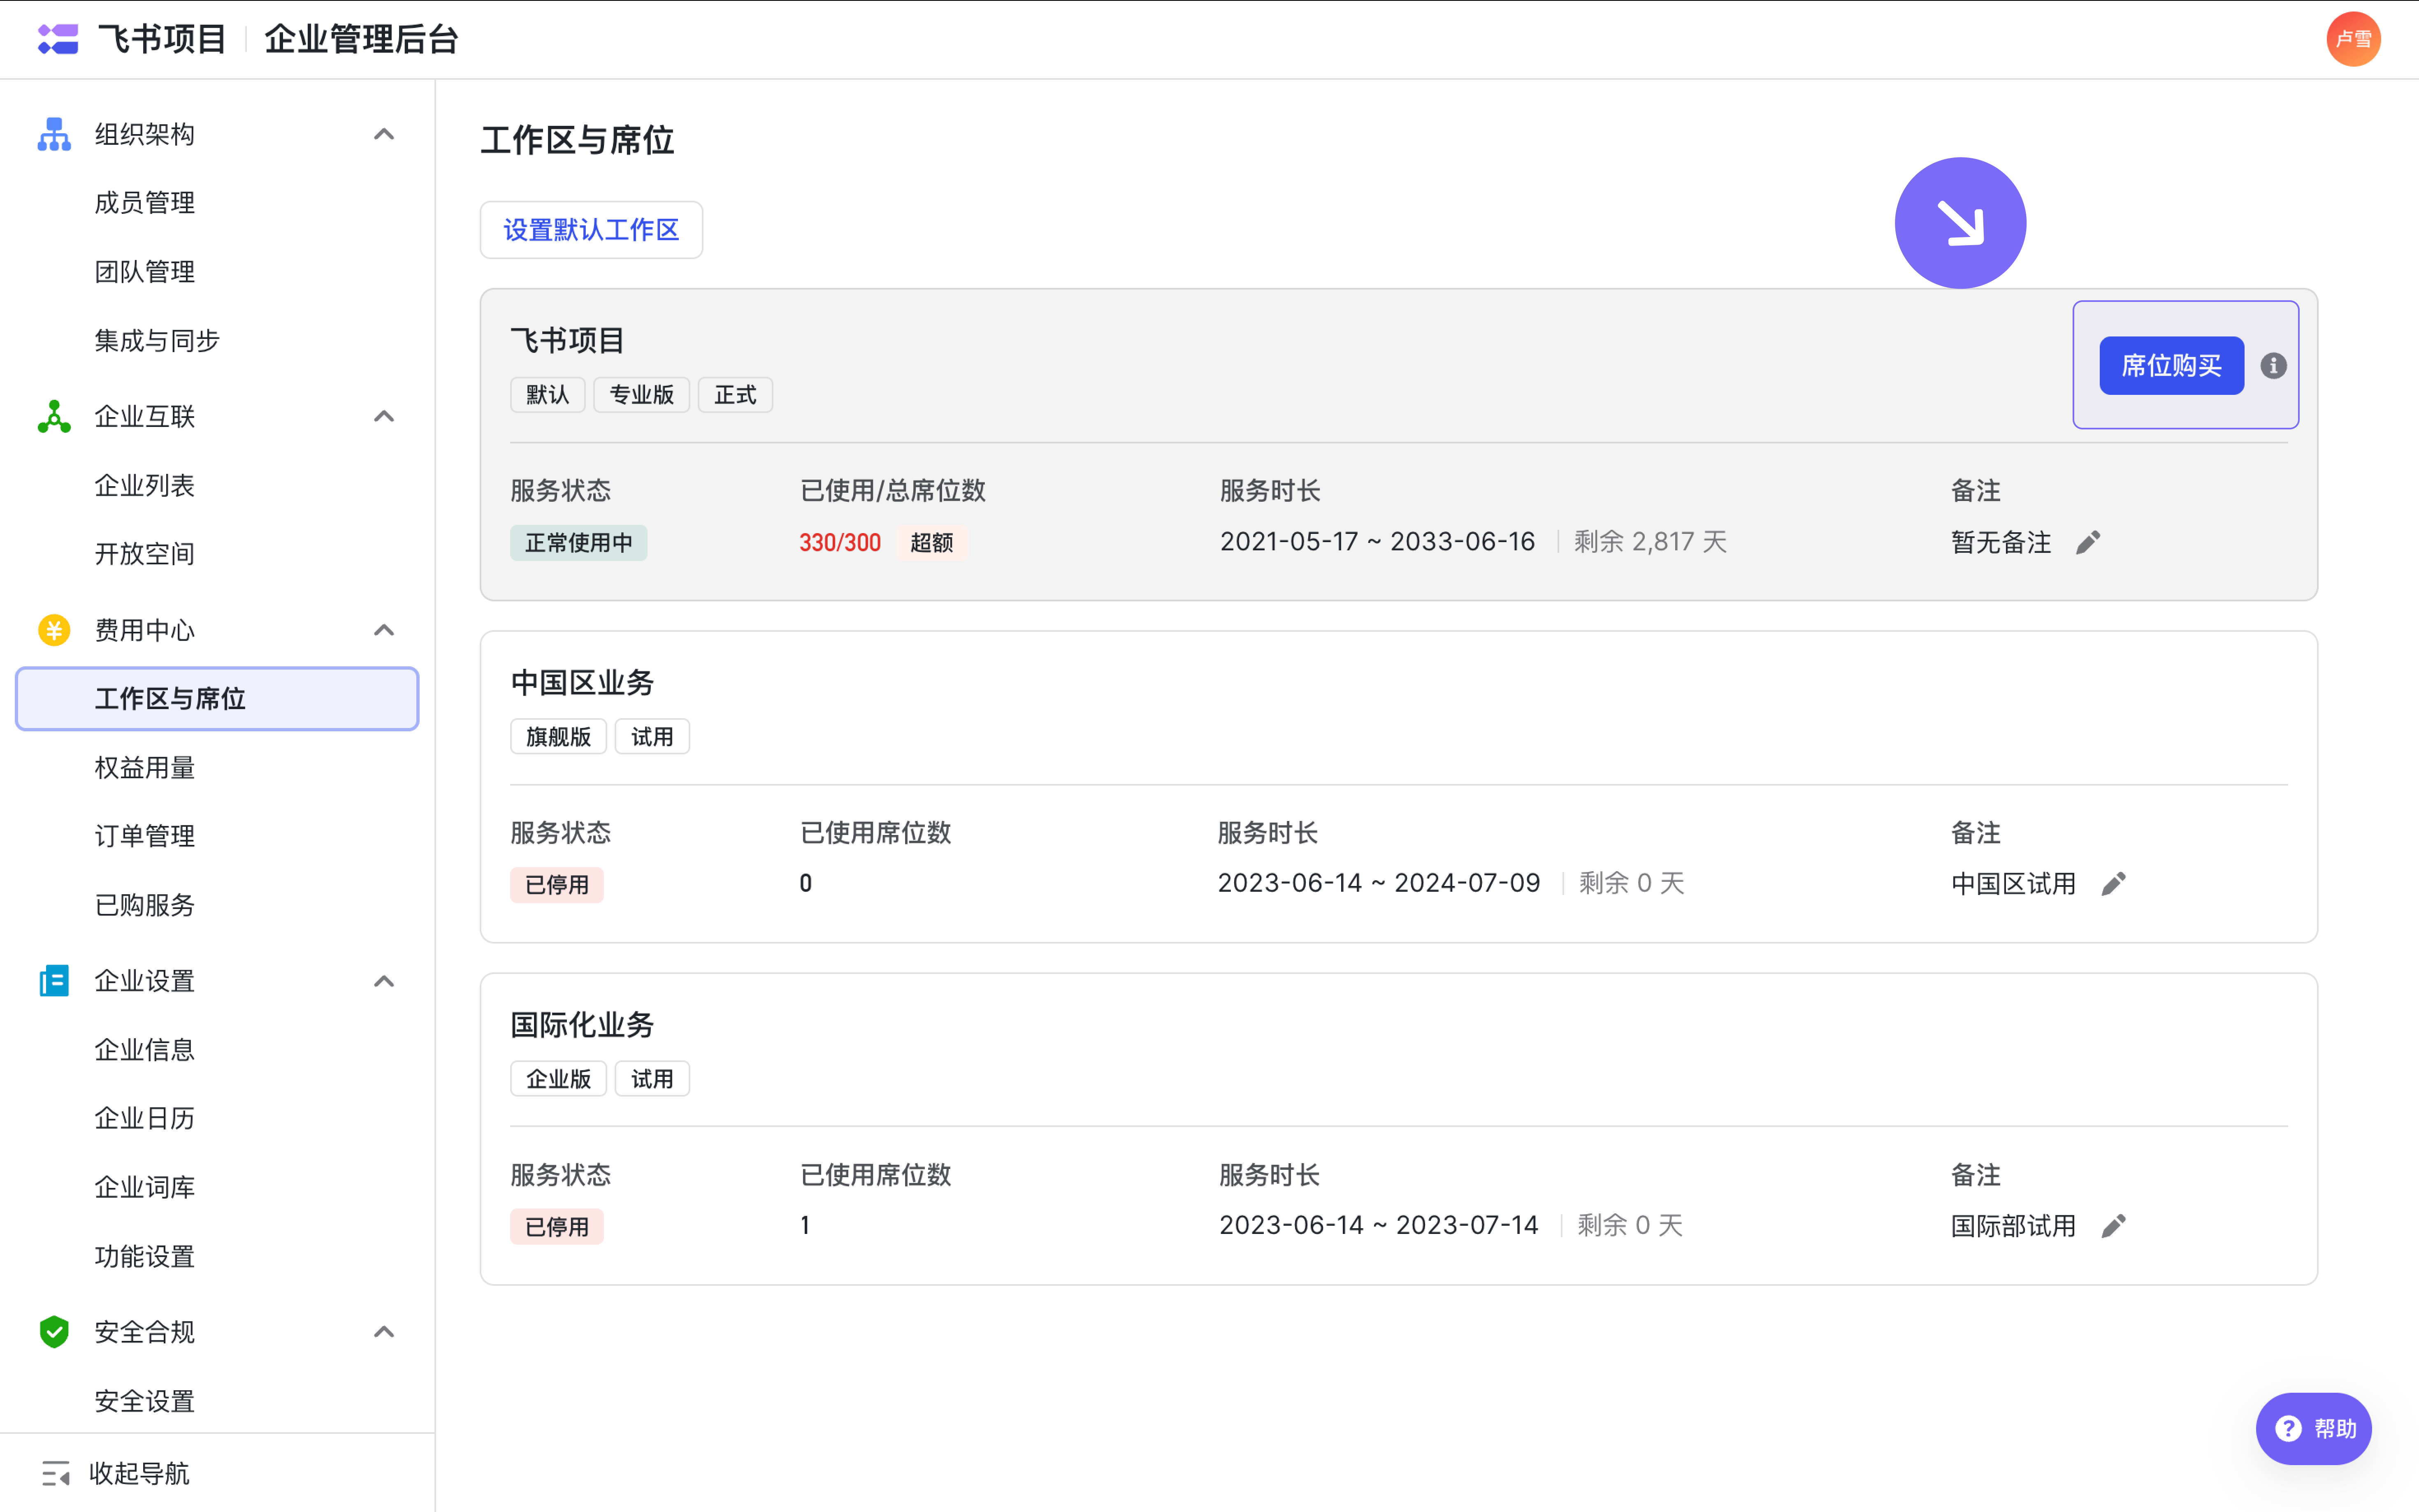Click the 组织架构 section label
Screen dimensions: 2419x1512
pyautogui.click(x=144, y=134)
